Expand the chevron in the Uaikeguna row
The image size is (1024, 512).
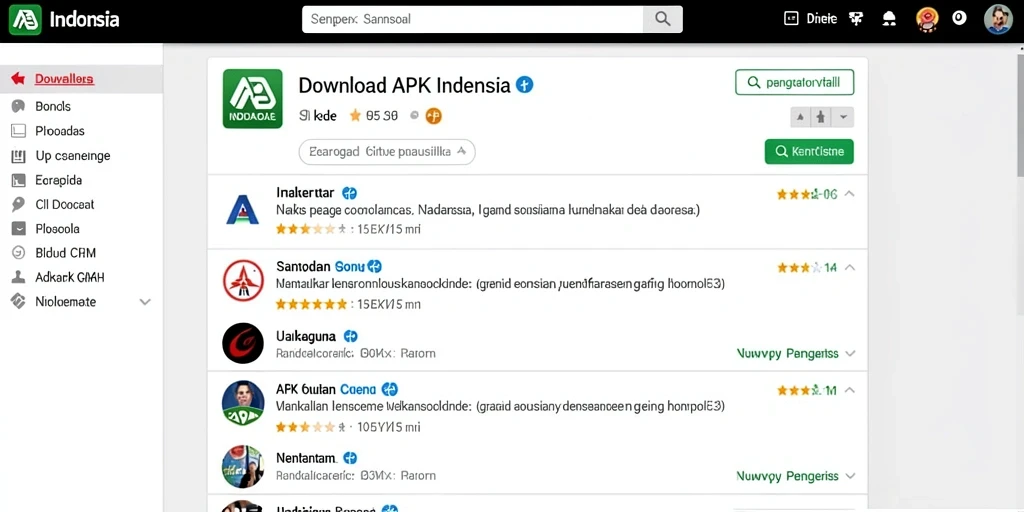[850, 353]
